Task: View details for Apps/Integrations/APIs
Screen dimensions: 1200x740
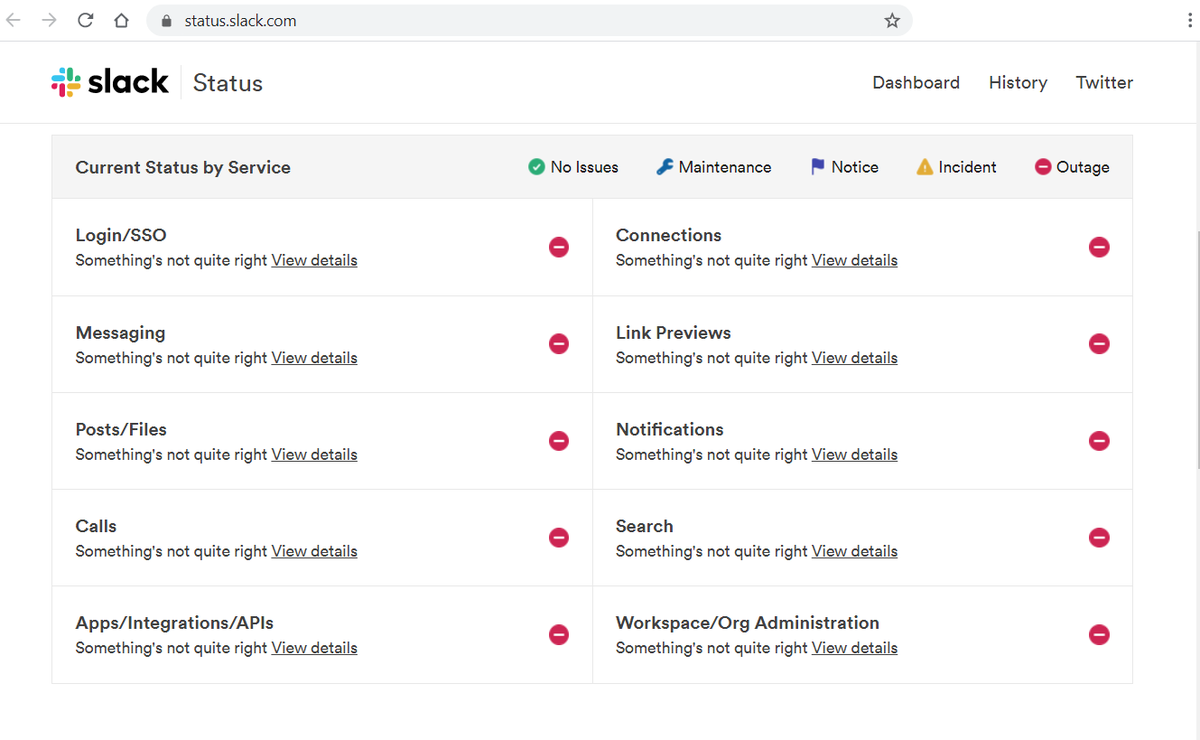Action: click(314, 648)
